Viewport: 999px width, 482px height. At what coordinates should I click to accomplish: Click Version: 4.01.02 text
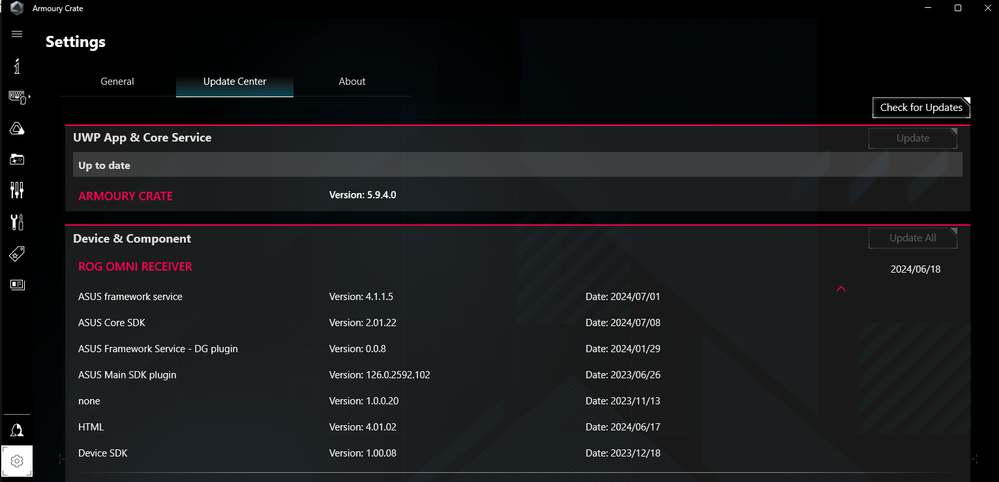click(363, 427)
